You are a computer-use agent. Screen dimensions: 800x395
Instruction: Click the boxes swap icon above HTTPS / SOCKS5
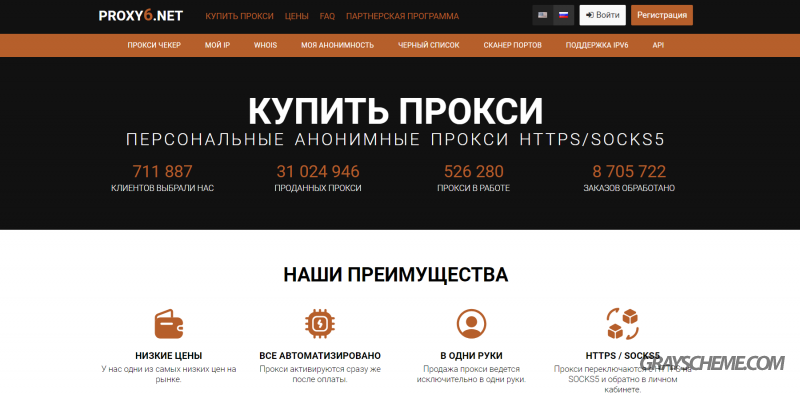(622, 324)
